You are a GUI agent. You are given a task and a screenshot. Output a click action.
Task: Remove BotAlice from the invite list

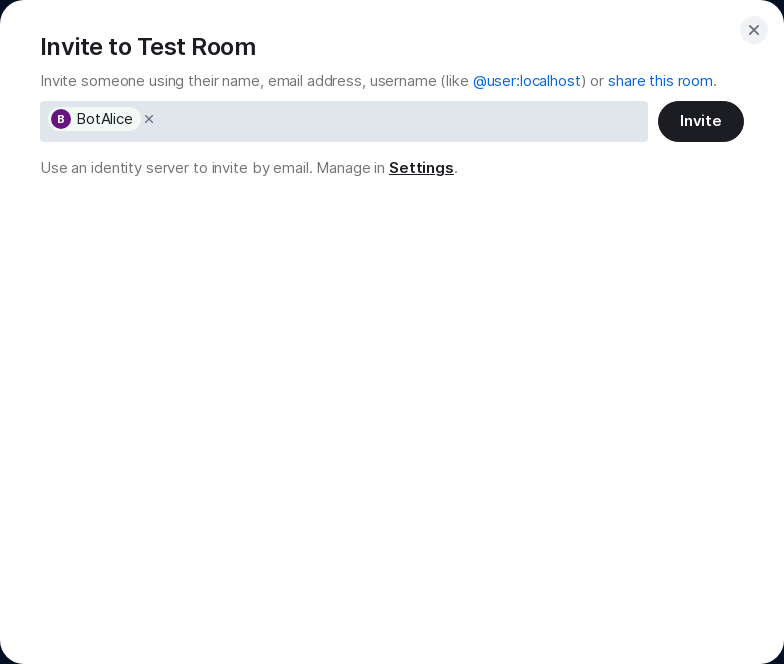coord(149,119)
